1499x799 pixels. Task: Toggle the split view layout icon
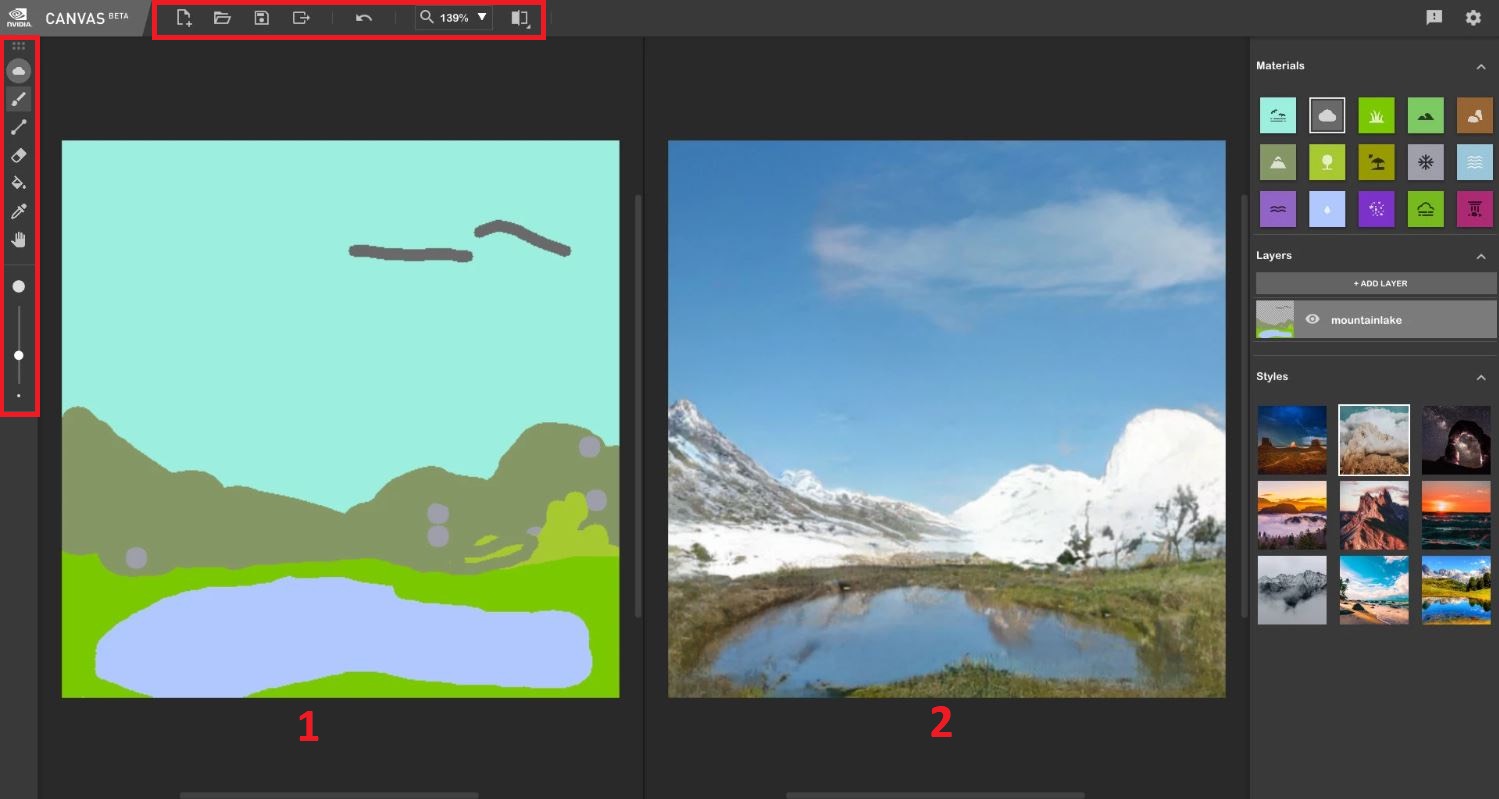(x=519, y=18)
